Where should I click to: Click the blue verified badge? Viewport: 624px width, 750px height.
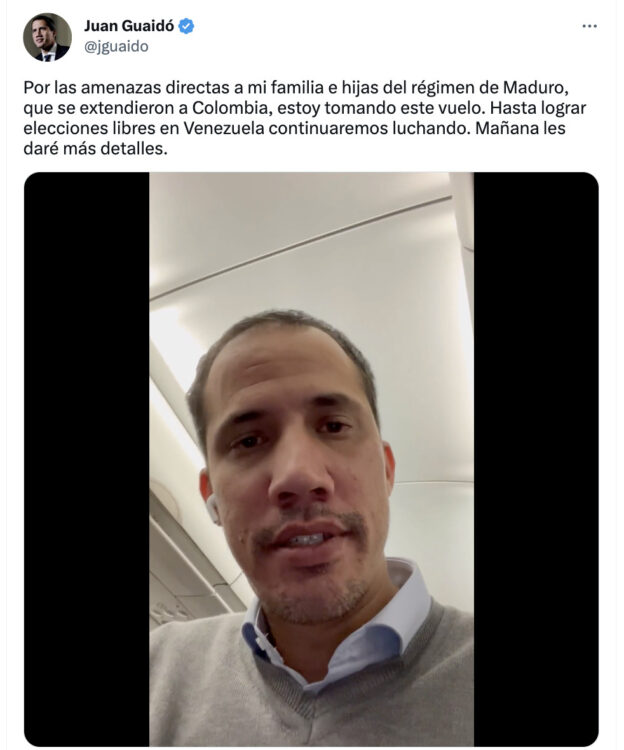coord(186,26)
